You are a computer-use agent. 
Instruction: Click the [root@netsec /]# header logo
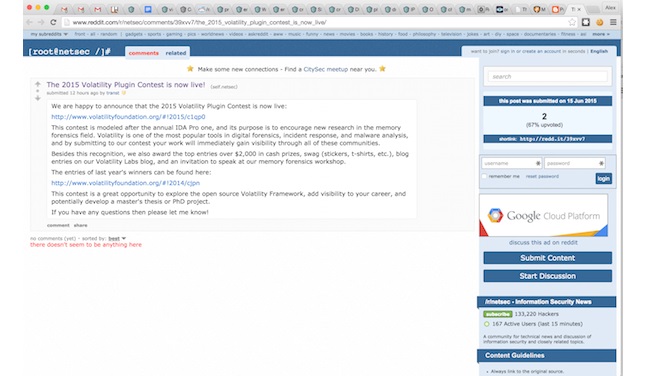(69, 52)
